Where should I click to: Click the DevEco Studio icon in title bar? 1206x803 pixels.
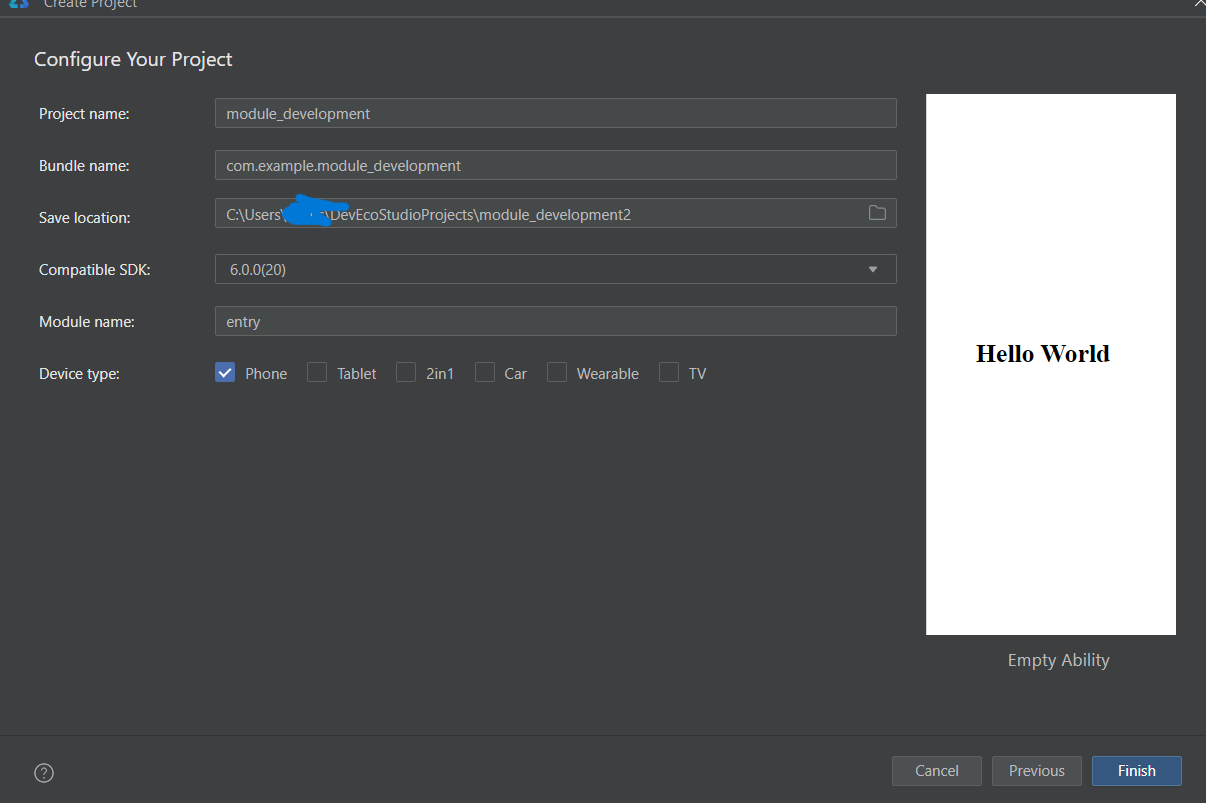[18, 4]
